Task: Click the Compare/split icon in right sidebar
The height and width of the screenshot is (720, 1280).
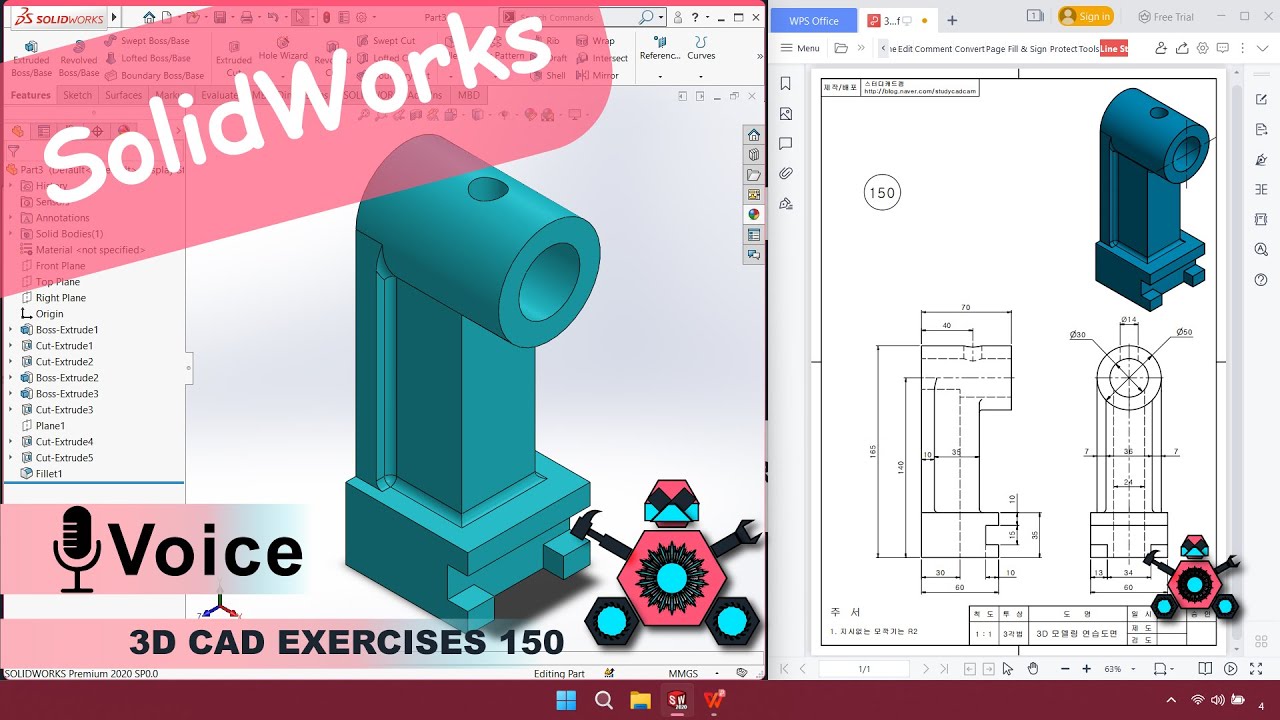Action: pos(1261,189)
